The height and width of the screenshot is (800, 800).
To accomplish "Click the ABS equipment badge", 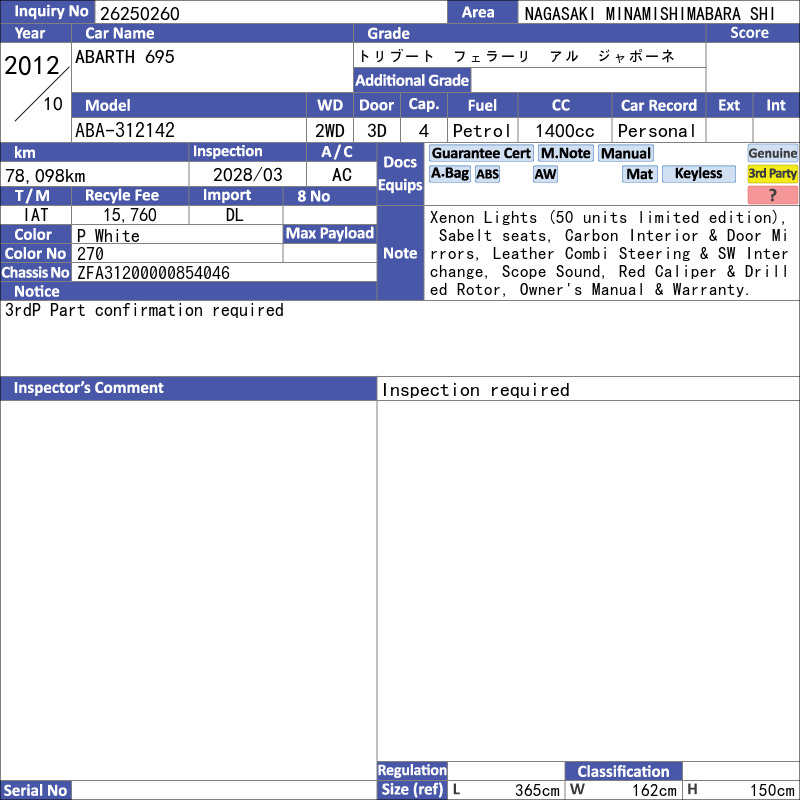I will (487, 174).
